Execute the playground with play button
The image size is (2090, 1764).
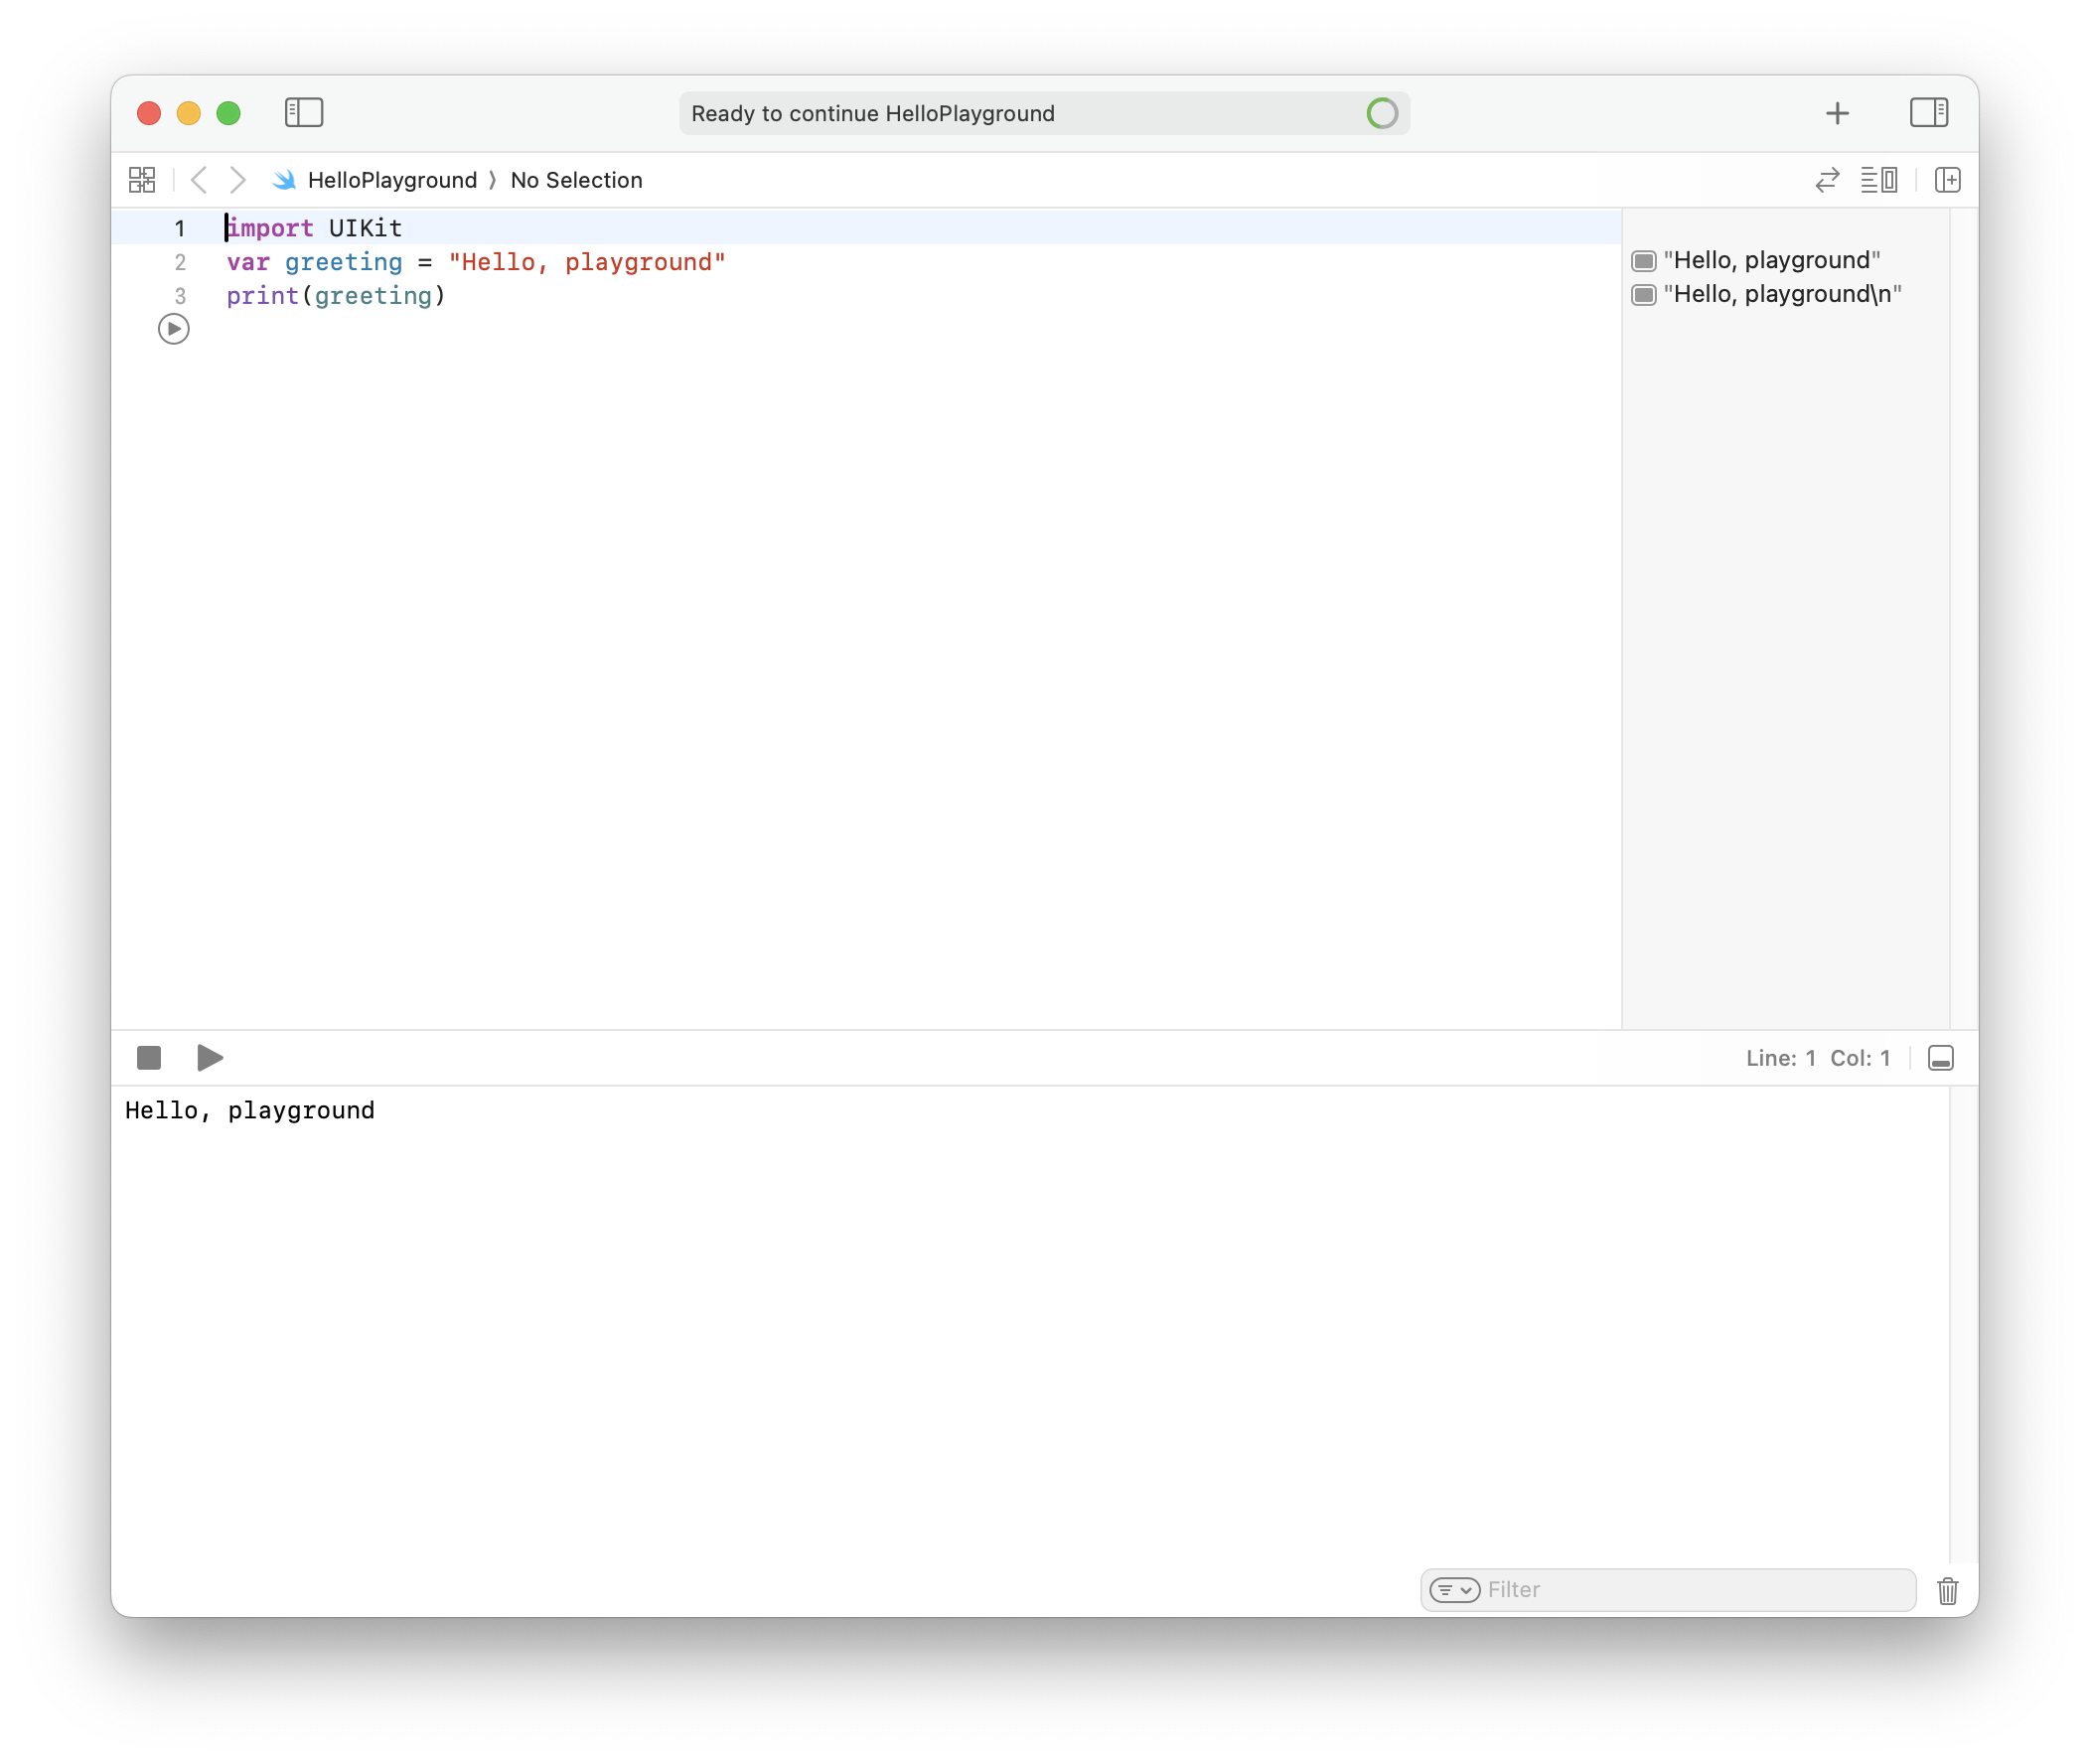[x=210, y=1058]
